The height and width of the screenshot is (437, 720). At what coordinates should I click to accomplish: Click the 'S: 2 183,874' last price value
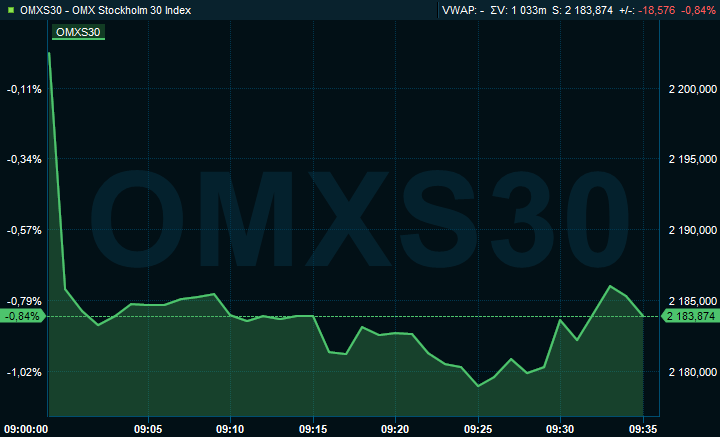[583, 10]
